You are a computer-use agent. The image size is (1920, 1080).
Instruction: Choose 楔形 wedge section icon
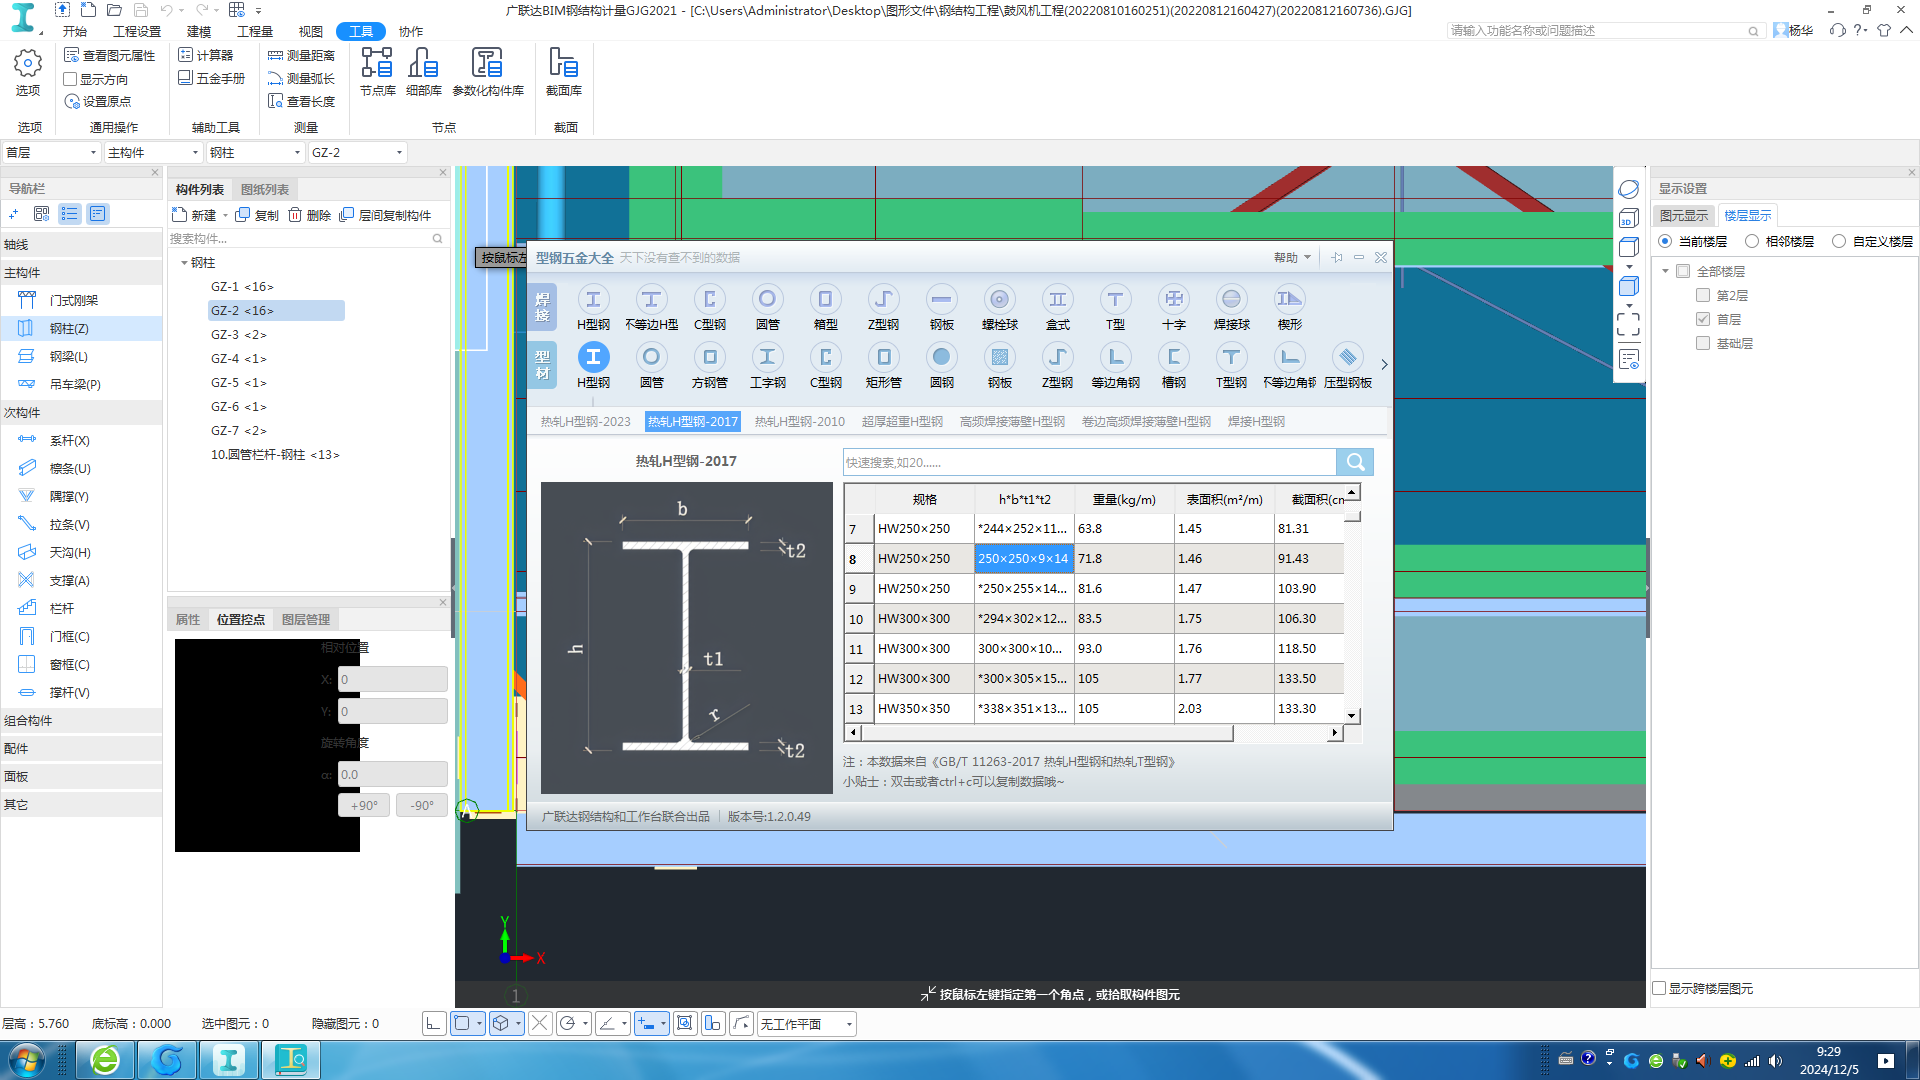tap(1289, 307)
